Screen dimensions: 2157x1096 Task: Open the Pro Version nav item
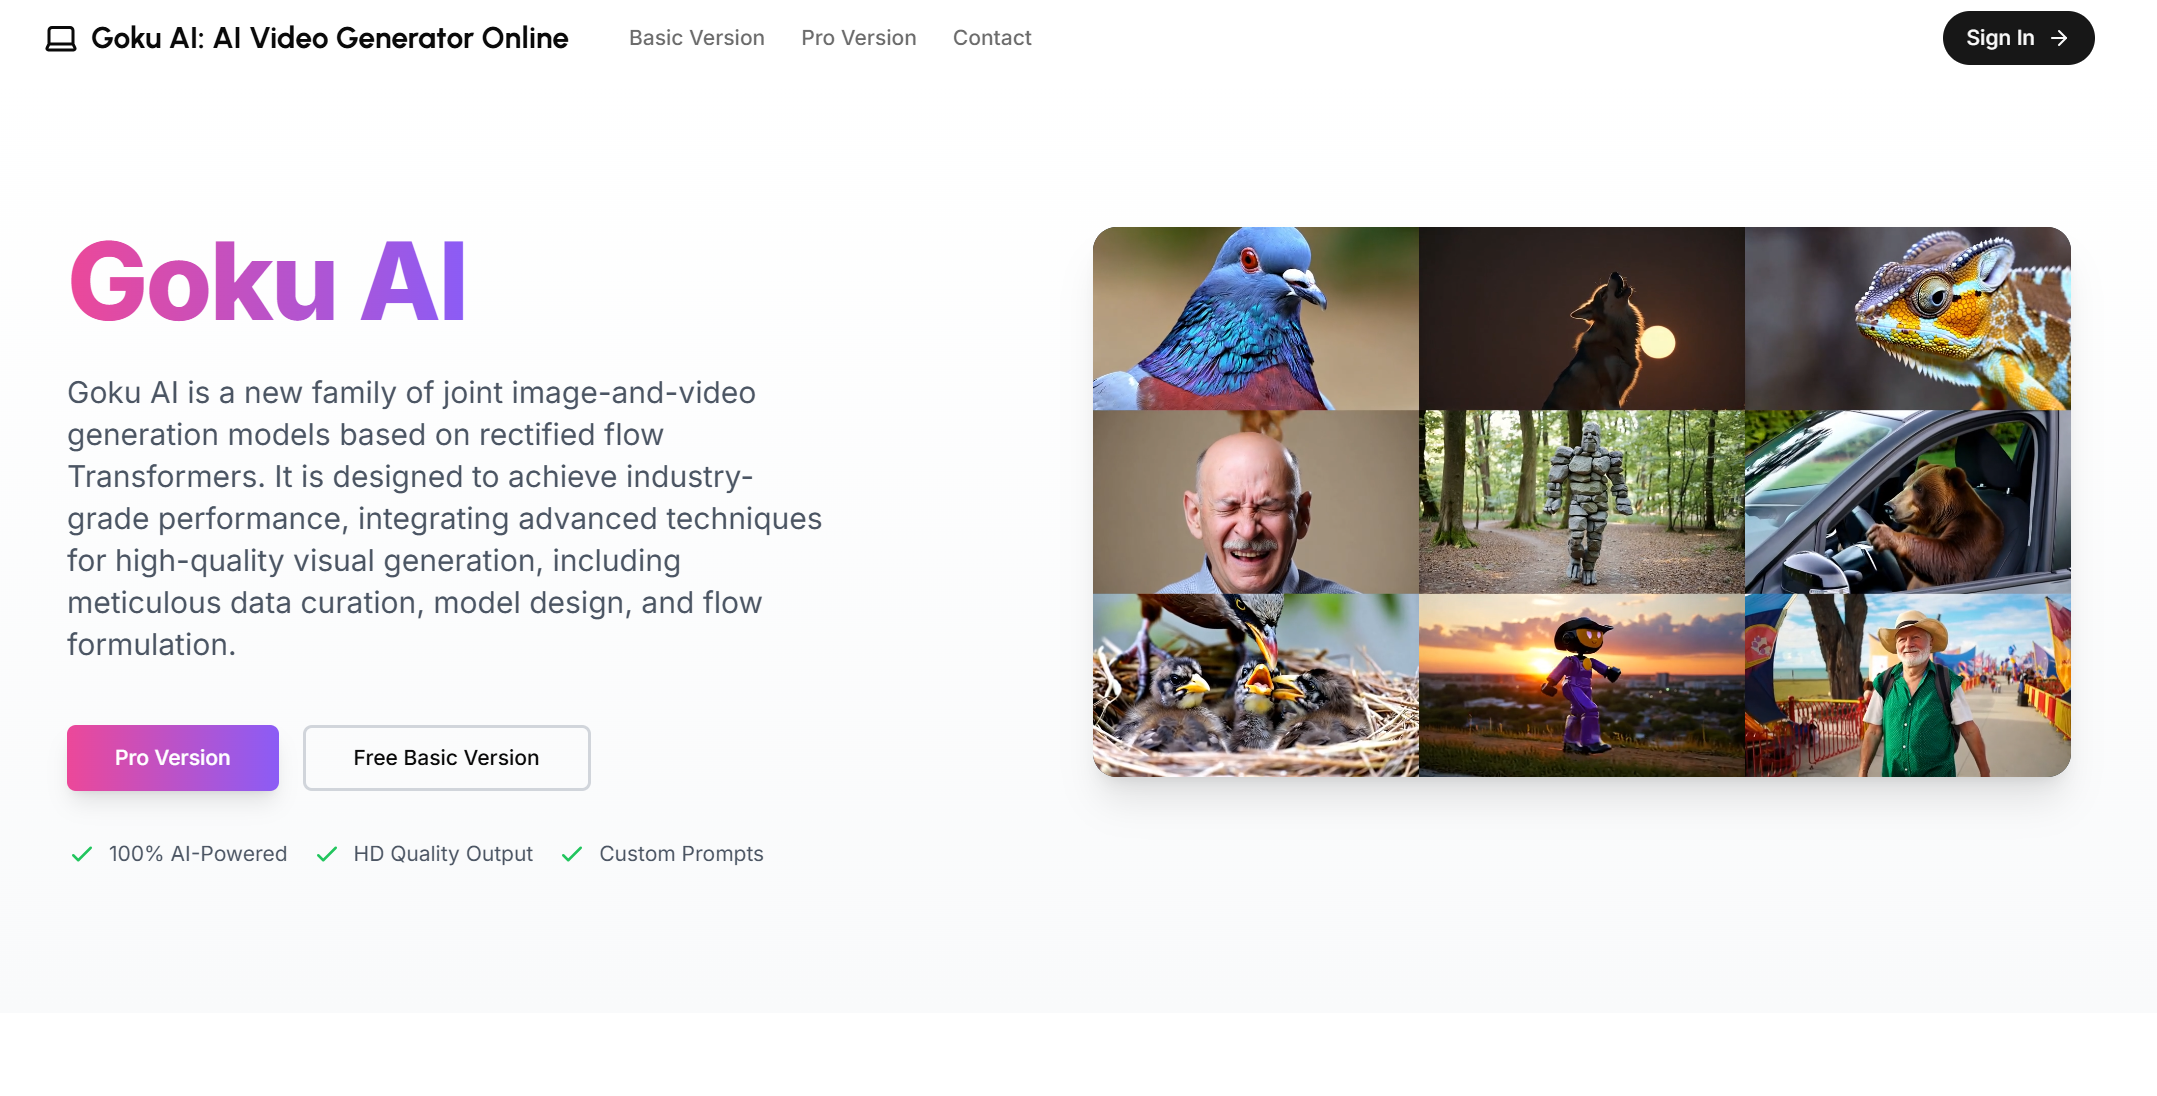859,38
